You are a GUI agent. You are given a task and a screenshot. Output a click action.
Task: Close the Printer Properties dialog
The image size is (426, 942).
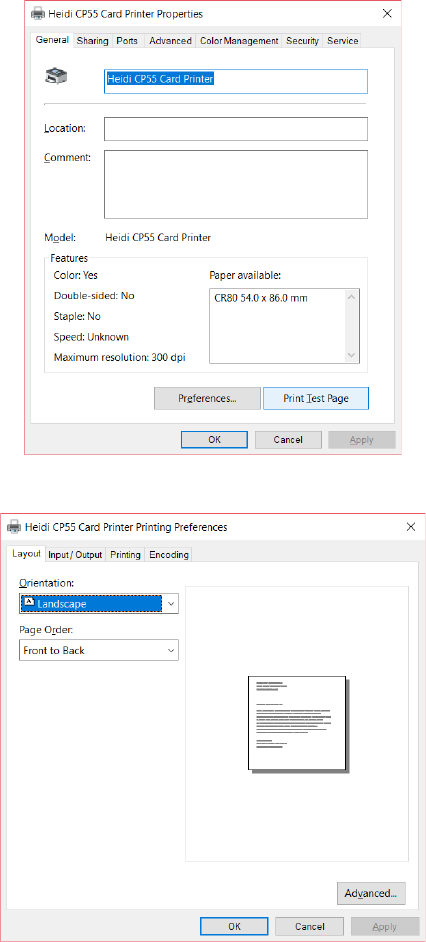pyautogui.click(x=388, y=13)
